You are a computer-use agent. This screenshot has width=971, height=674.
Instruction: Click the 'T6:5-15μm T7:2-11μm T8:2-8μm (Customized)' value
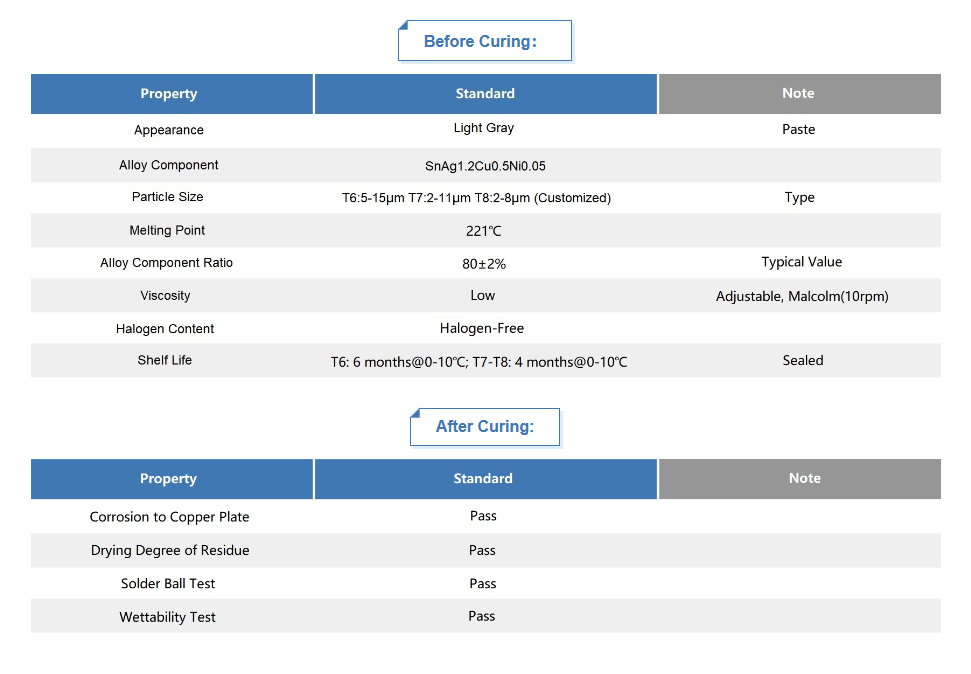click(x=476, y=198)
